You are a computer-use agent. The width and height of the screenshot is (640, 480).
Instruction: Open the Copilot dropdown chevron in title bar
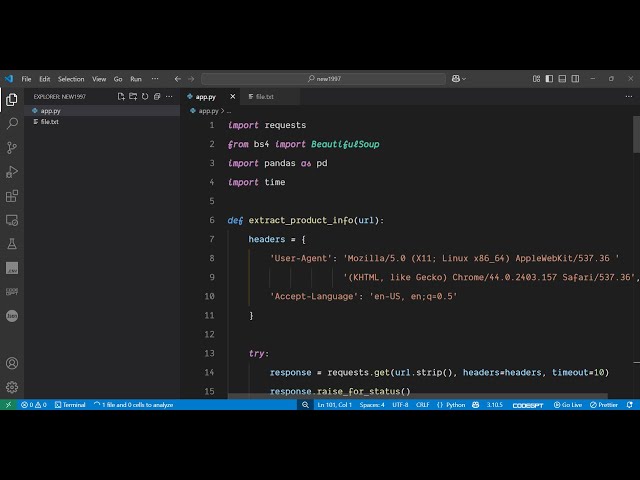(464, 79)
